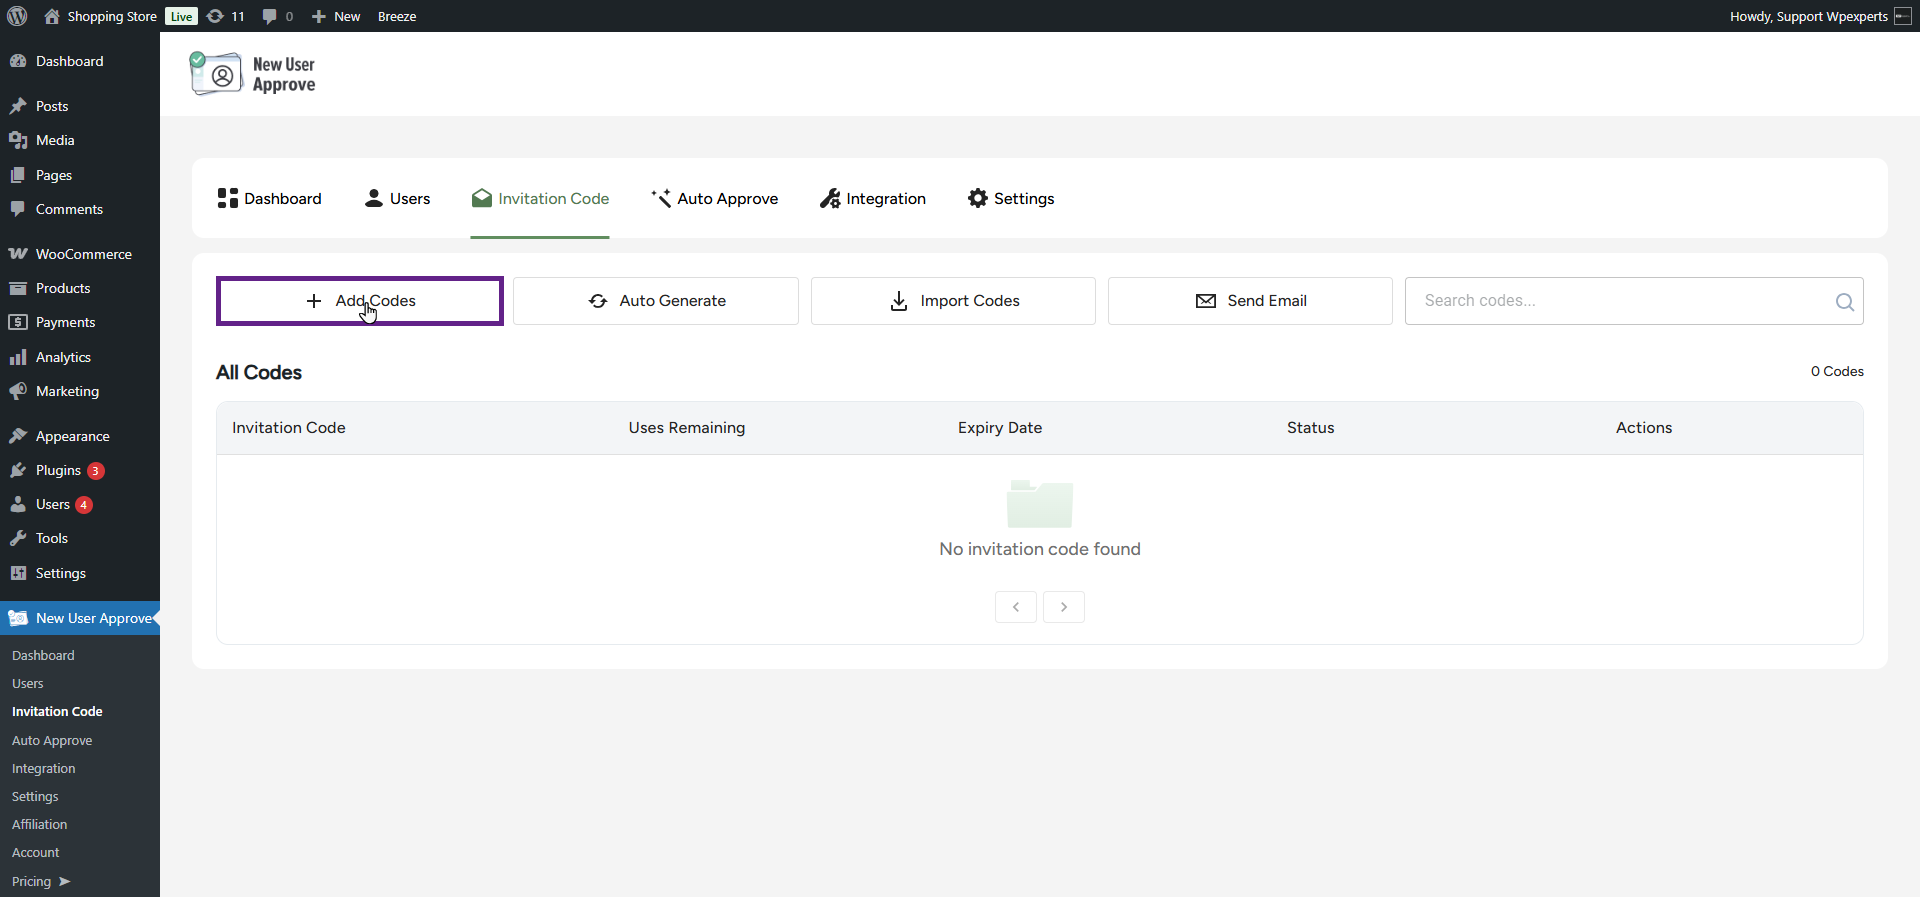Screen dimensions: 1920x897
Task: Go to previous page of codes
Action: point(1015,607)
